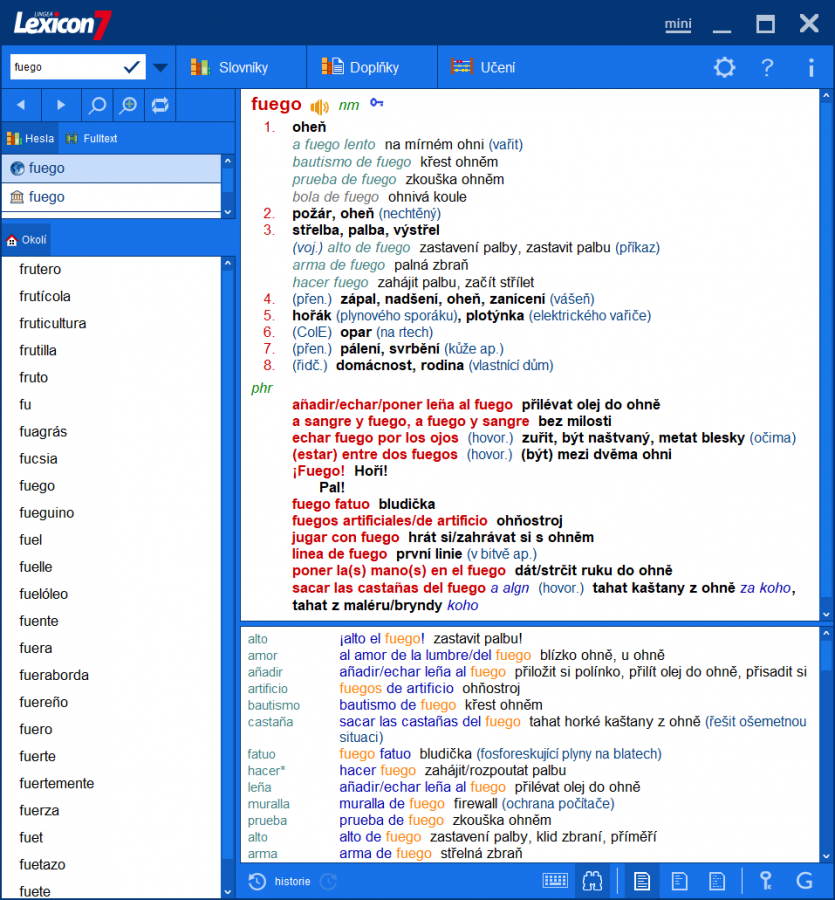Click the binoculars icon in the bottom bar
The height and width of the screenshot is (900, 835).
[x=592, y=881]
